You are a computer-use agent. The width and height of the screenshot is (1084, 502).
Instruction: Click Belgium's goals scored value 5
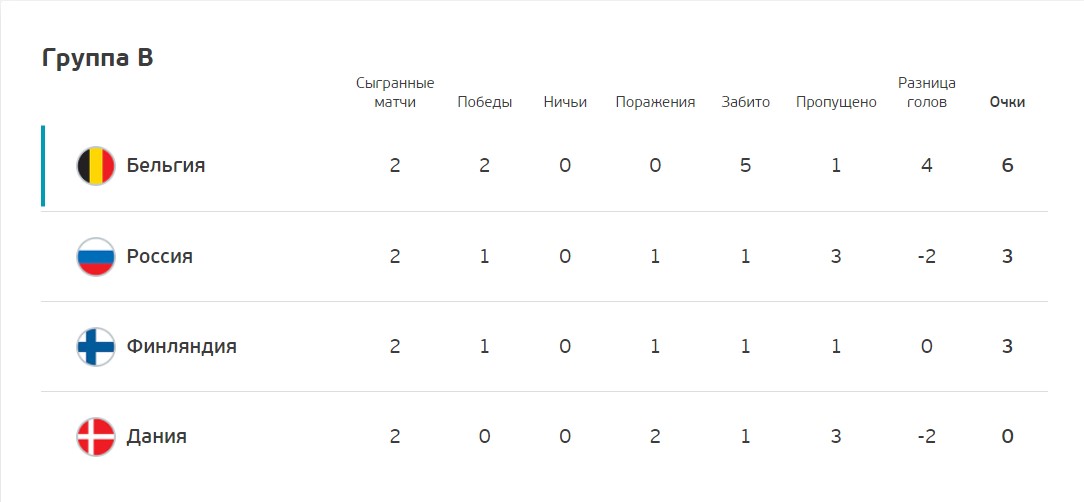pos(745,166)
